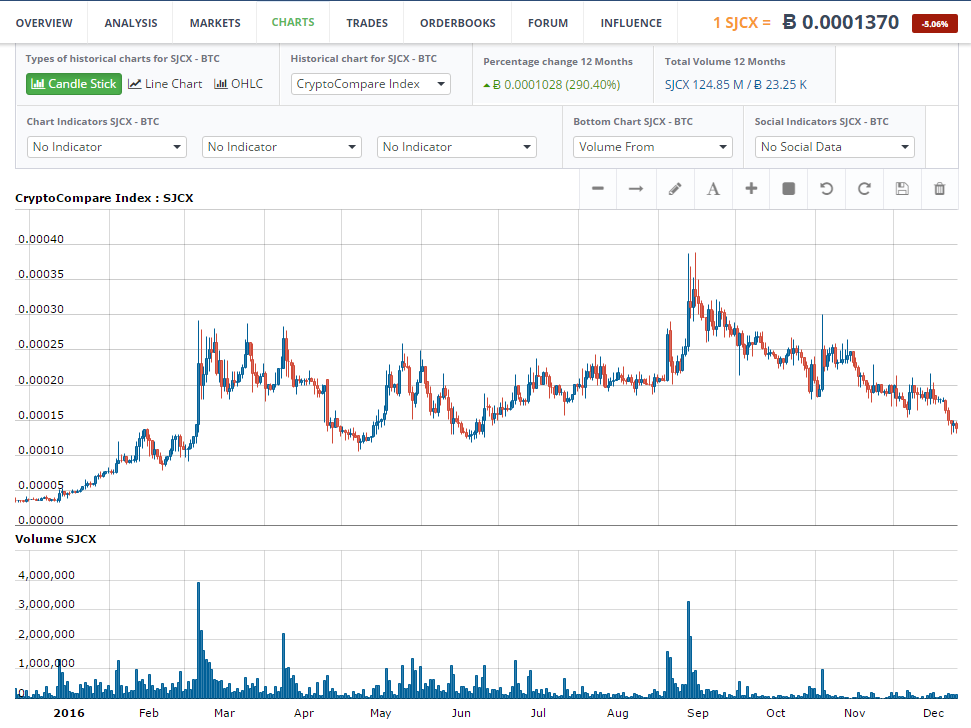The width and height of the screenshot is (971, 728).
Task: Switch to Candle Stick chart type
Action: 74,84
